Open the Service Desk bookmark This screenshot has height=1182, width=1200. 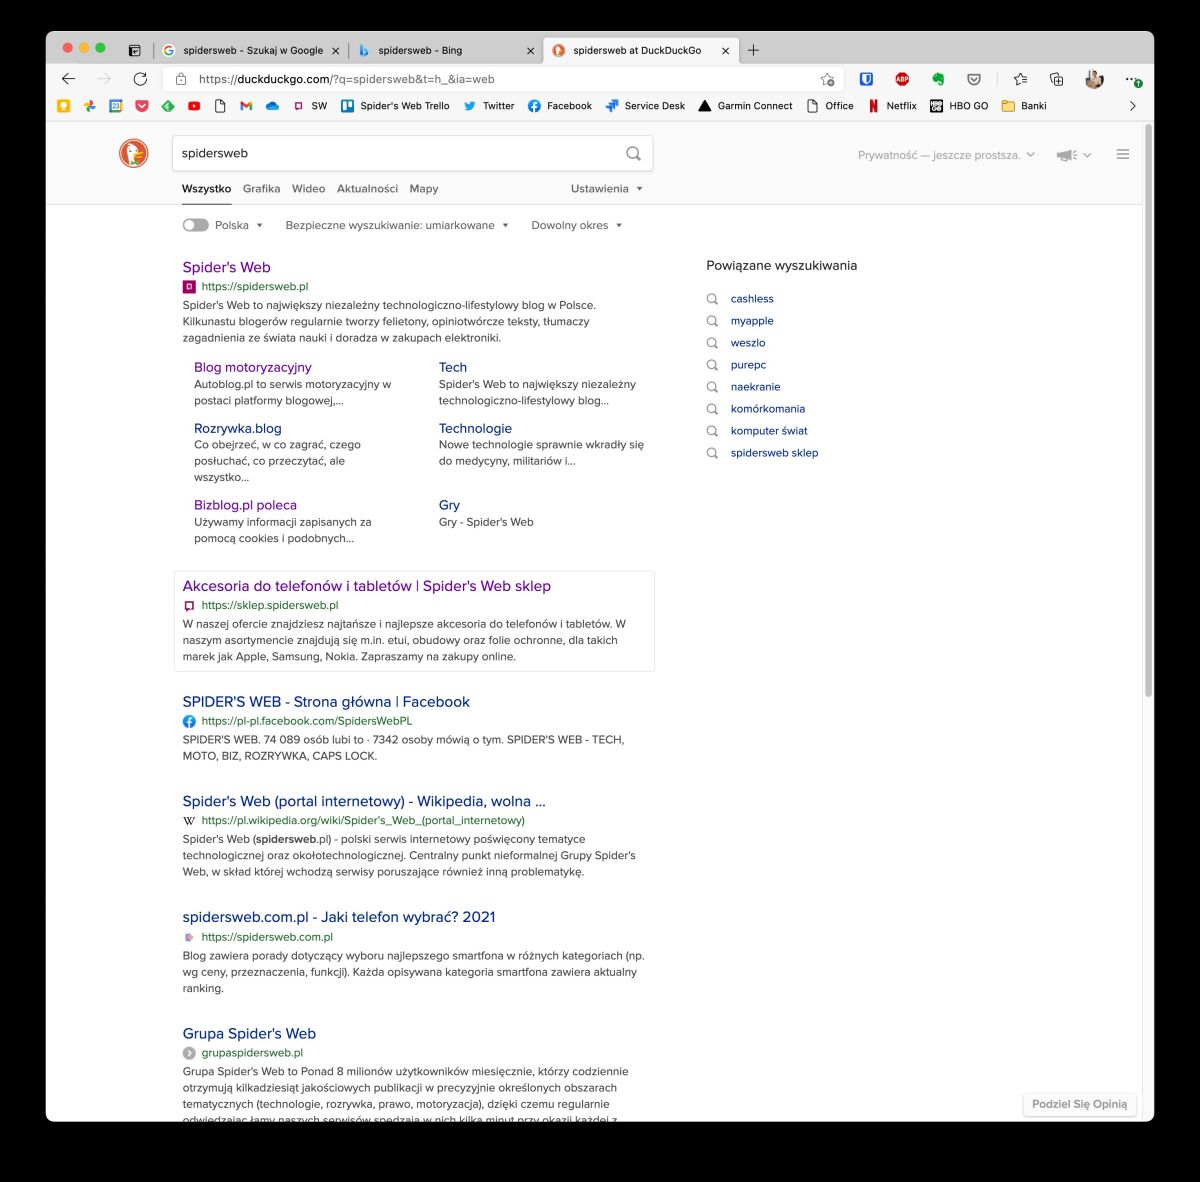pos(645,106)
